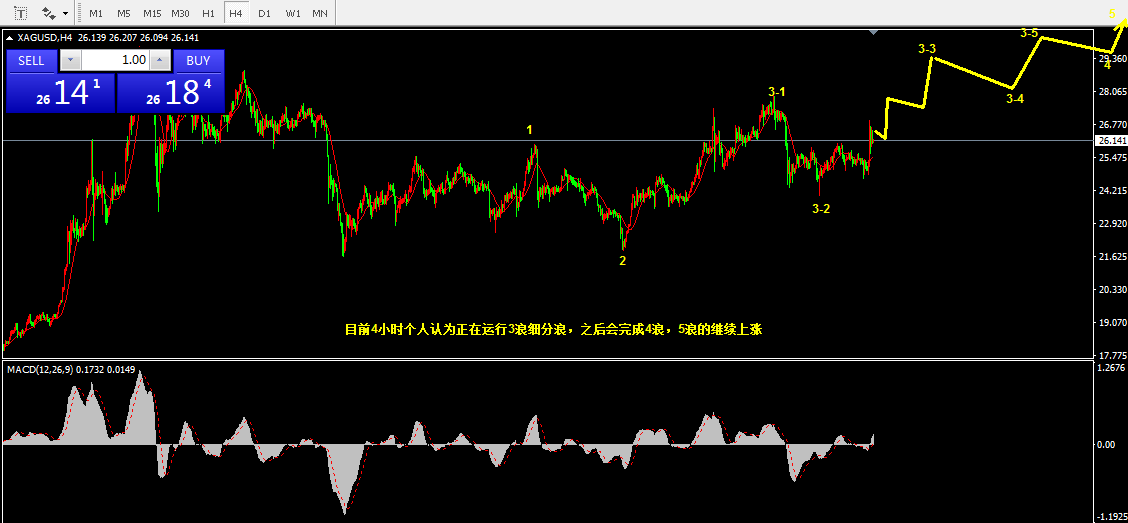Image resolution: width=1128 pixels, height=523 pixels.
Task: Increase the trade volume with up arrow
Action: click(x=160, y=60)
